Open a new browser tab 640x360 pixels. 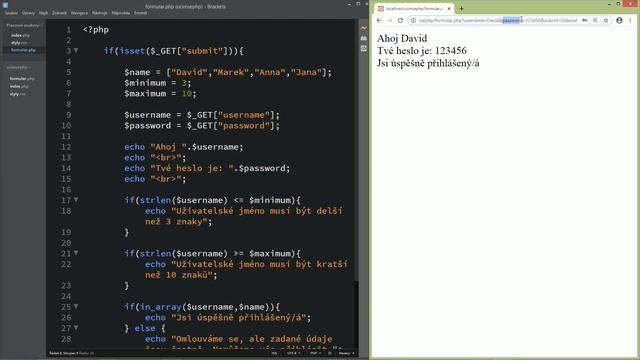point(462,9)
